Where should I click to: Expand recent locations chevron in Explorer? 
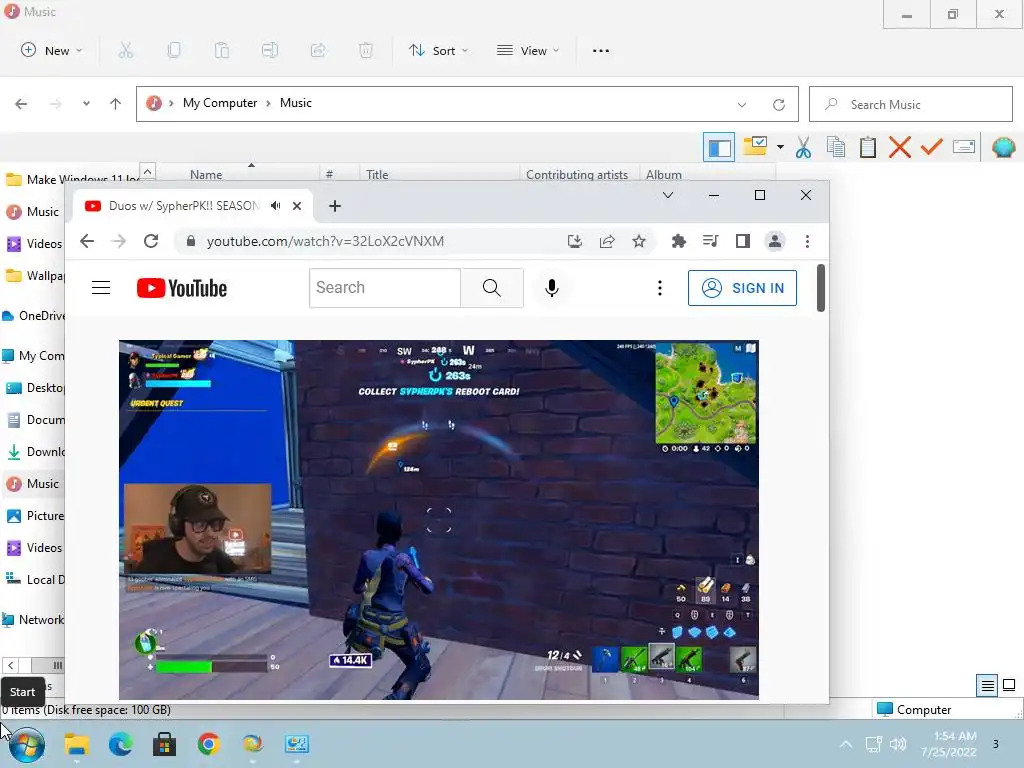[86, 103]
